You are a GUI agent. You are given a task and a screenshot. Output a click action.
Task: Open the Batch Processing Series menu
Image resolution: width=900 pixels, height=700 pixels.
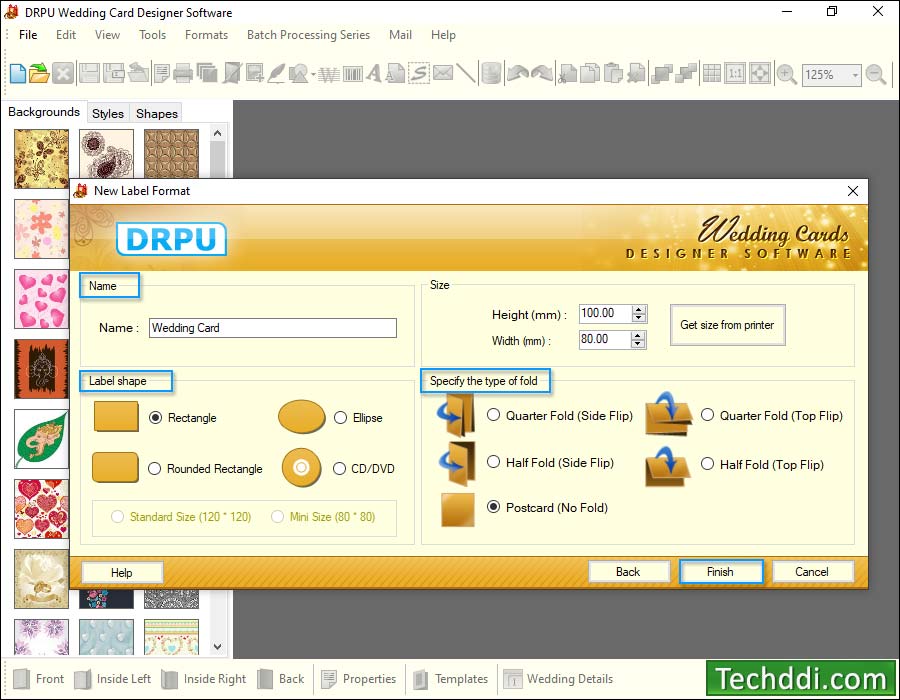tap(308, 35)
